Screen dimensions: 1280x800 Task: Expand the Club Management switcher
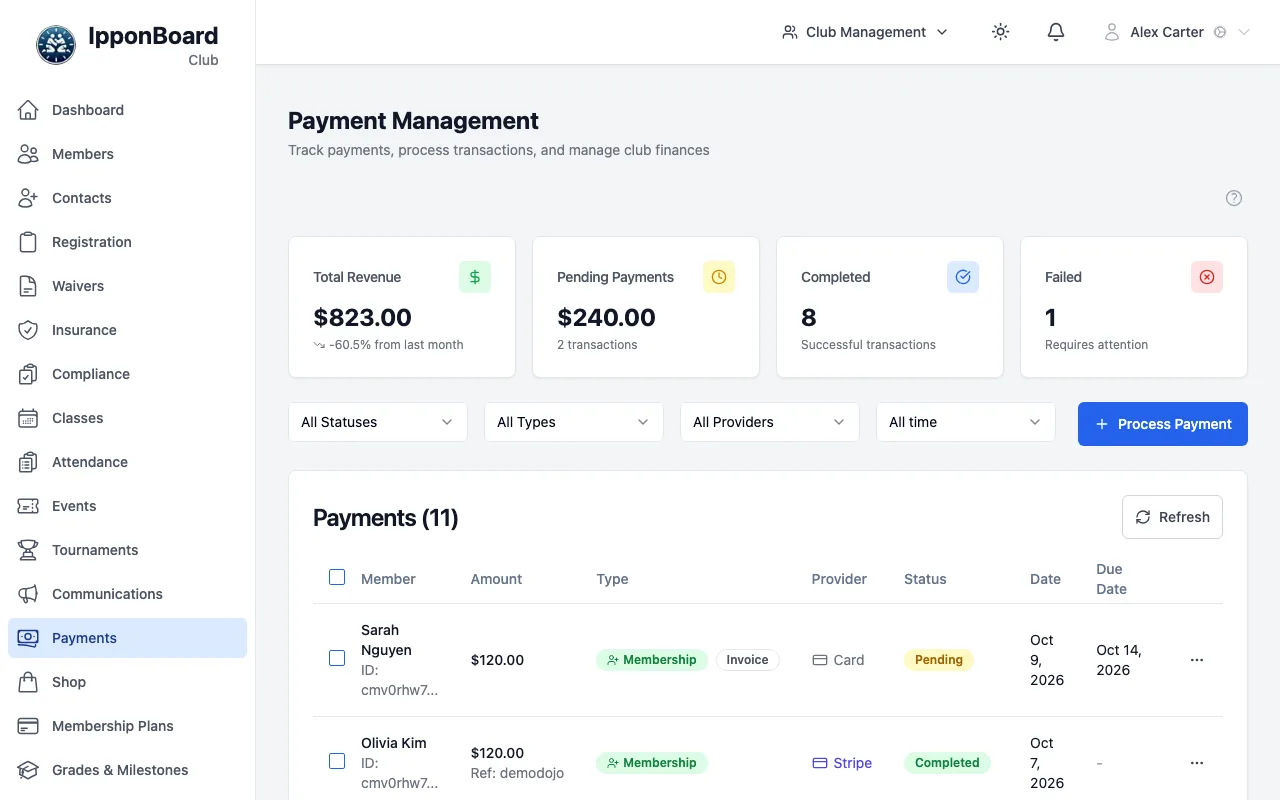tap(865, 32)
